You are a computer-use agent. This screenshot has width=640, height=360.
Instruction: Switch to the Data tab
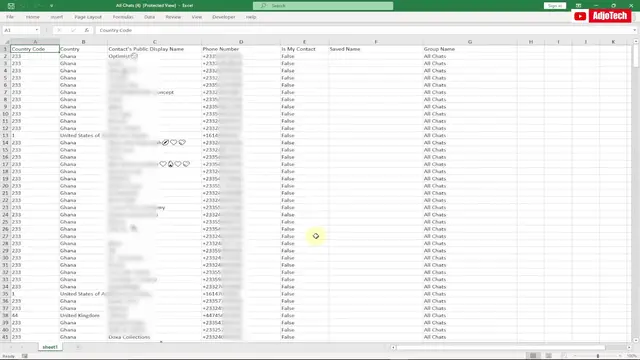coord(149,17)
